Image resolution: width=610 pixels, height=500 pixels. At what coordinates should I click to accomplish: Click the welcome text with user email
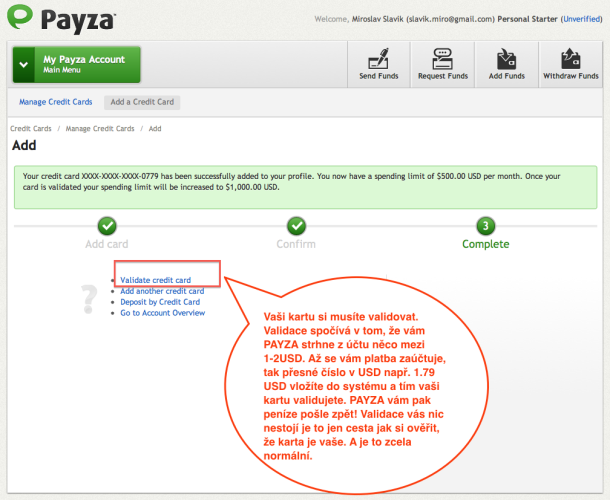tap(405, 19)
